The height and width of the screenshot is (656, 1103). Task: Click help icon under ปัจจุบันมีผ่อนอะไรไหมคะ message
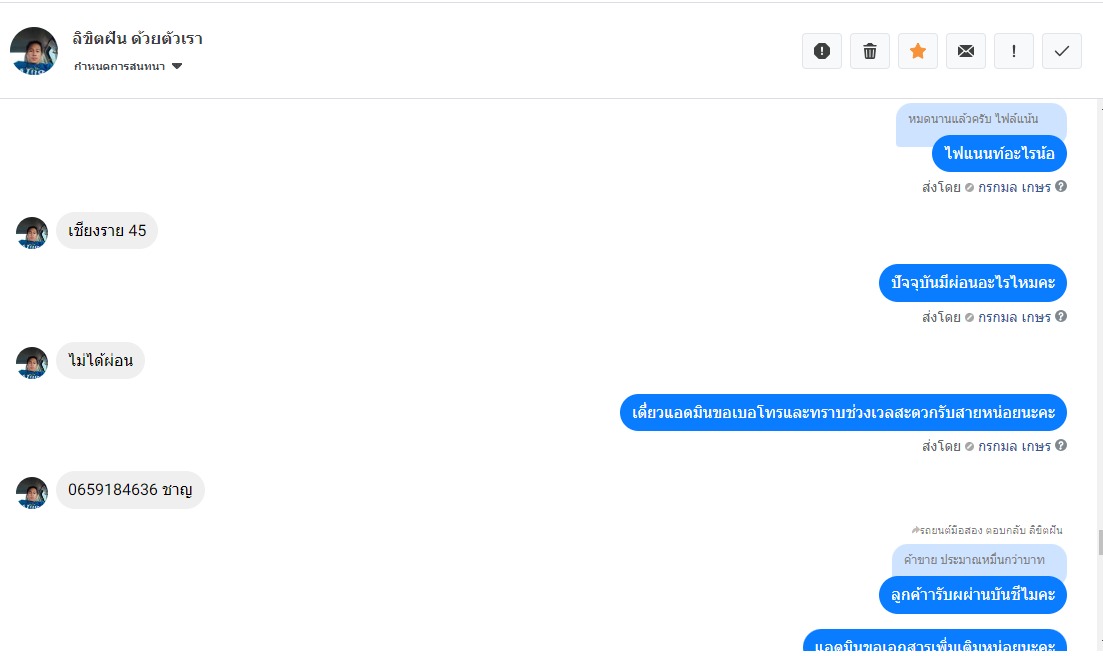(x=1061, y=316)
